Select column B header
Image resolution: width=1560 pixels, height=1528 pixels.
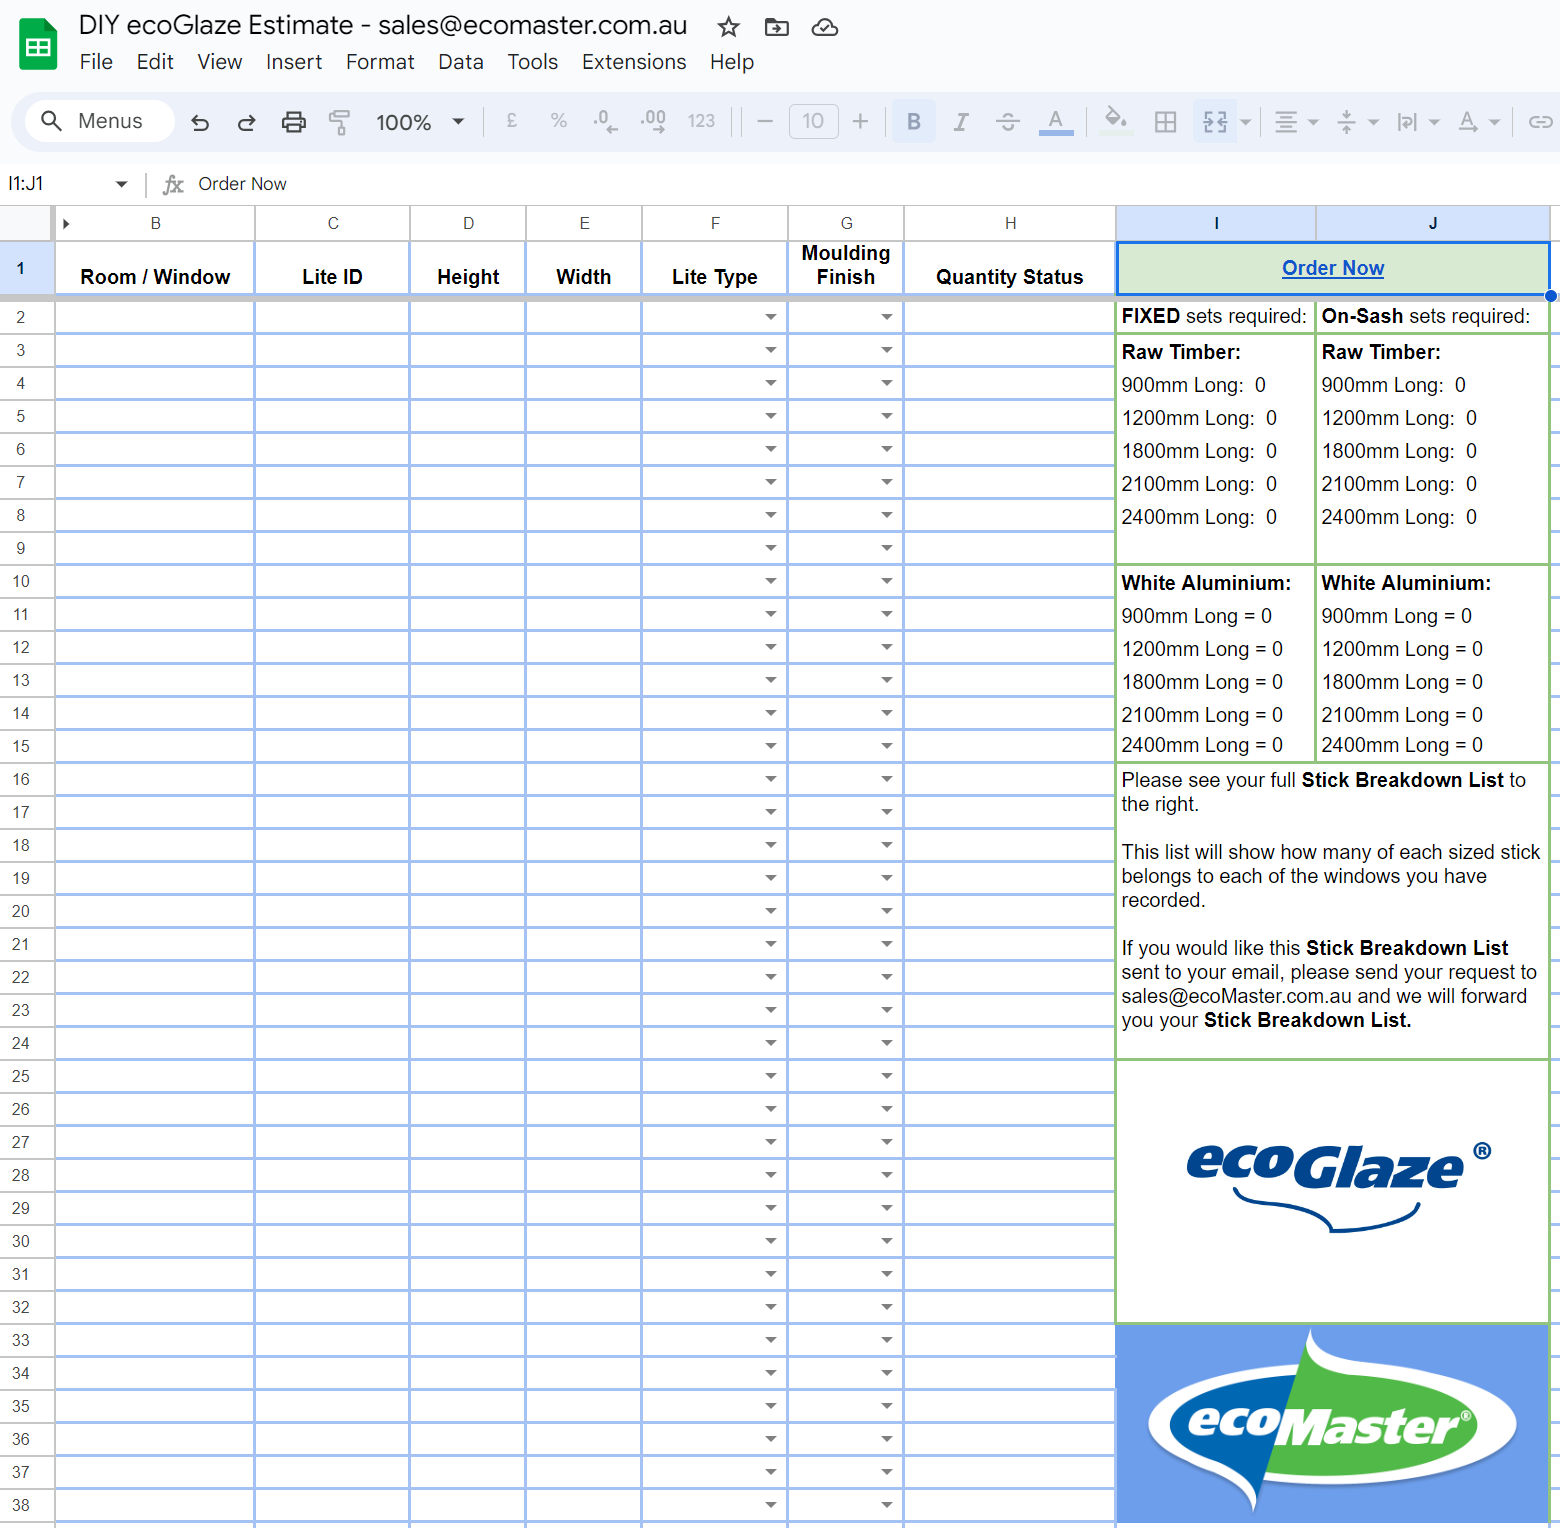pos(155,223)
